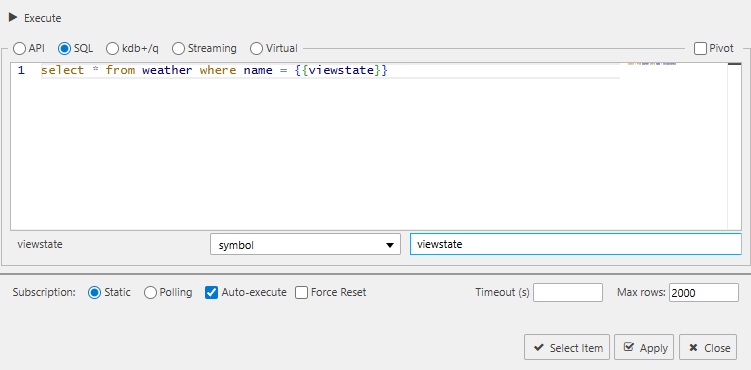Select the Virtual radio option
This screenshot has width=751, height=370.
pyautogui.click(x=257, y=48)
